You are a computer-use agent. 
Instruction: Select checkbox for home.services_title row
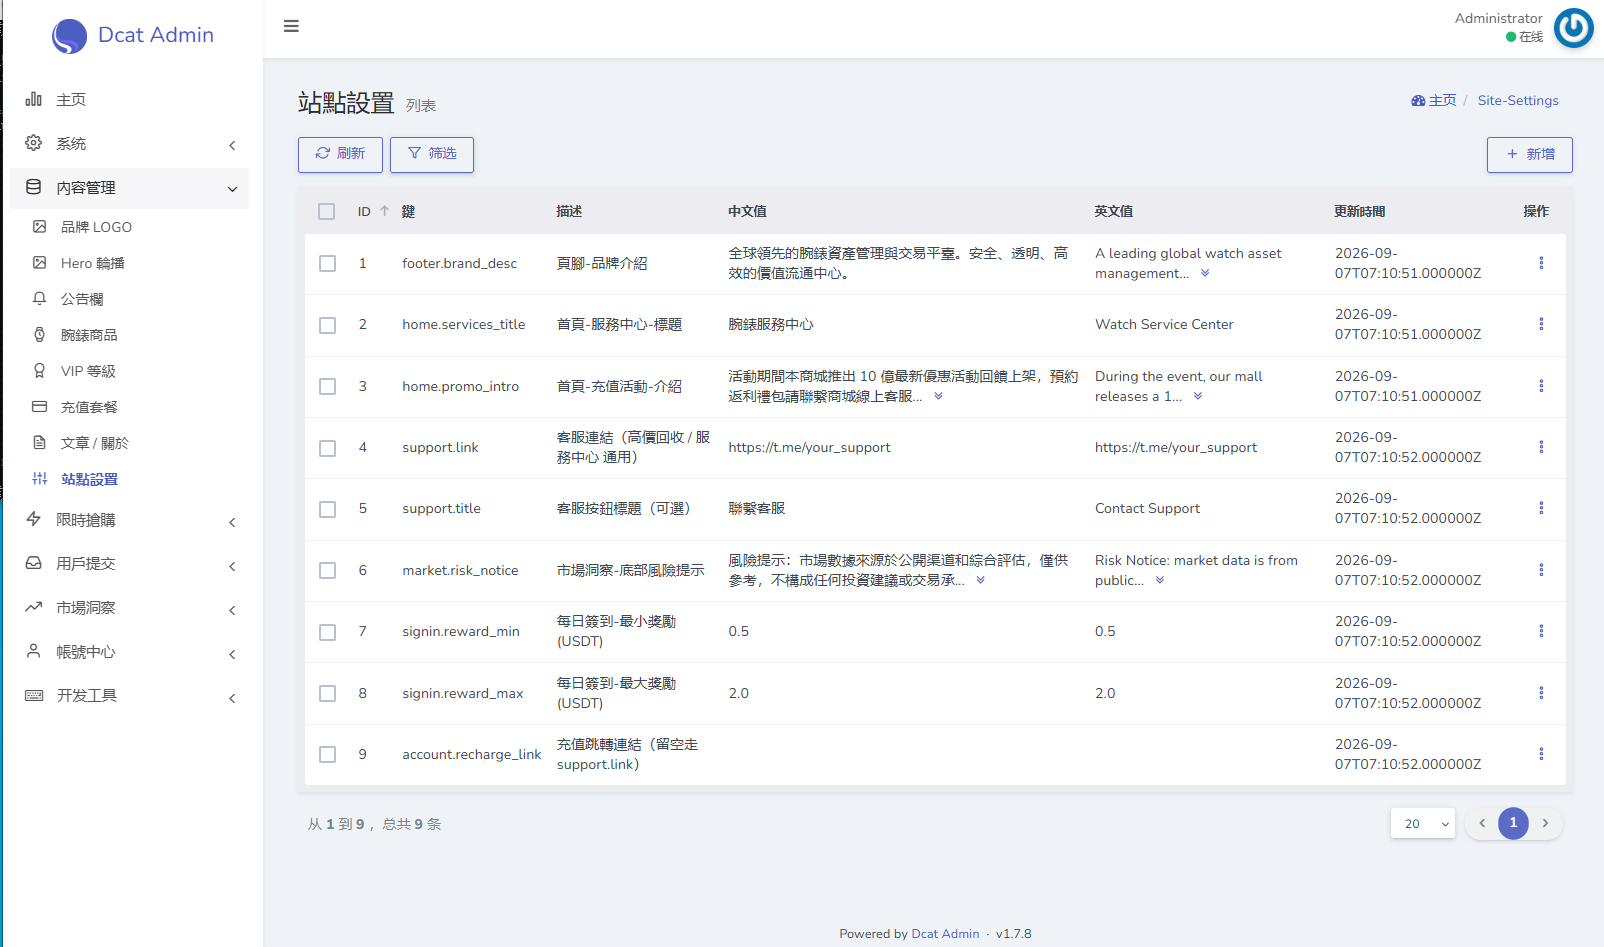click(x=327, y=325)
